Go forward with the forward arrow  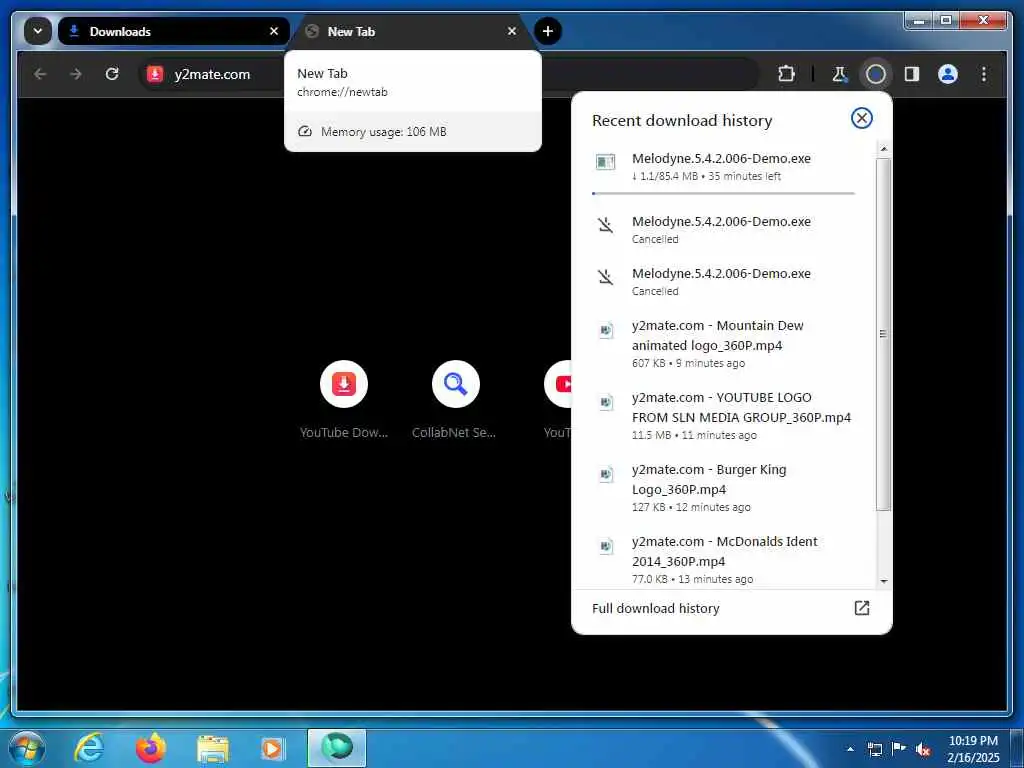pyautogui.click(x=76, y=74)
